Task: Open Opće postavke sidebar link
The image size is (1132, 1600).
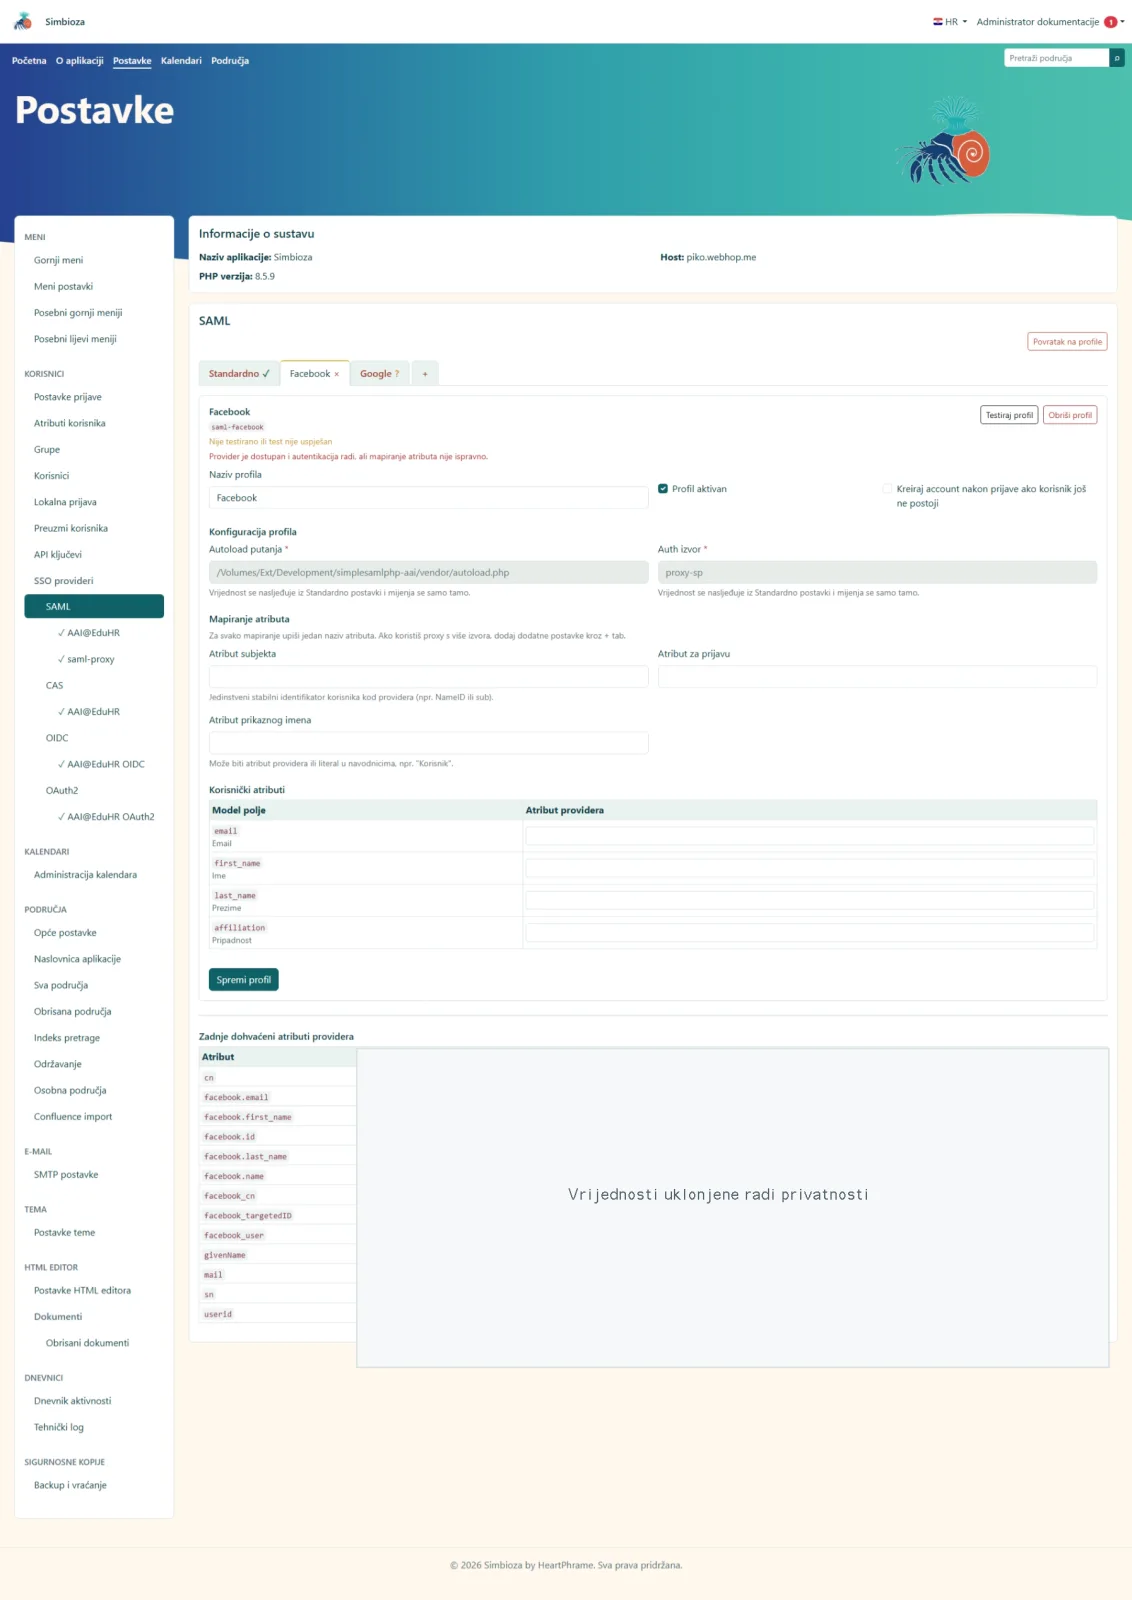Action: click(65, 933)
